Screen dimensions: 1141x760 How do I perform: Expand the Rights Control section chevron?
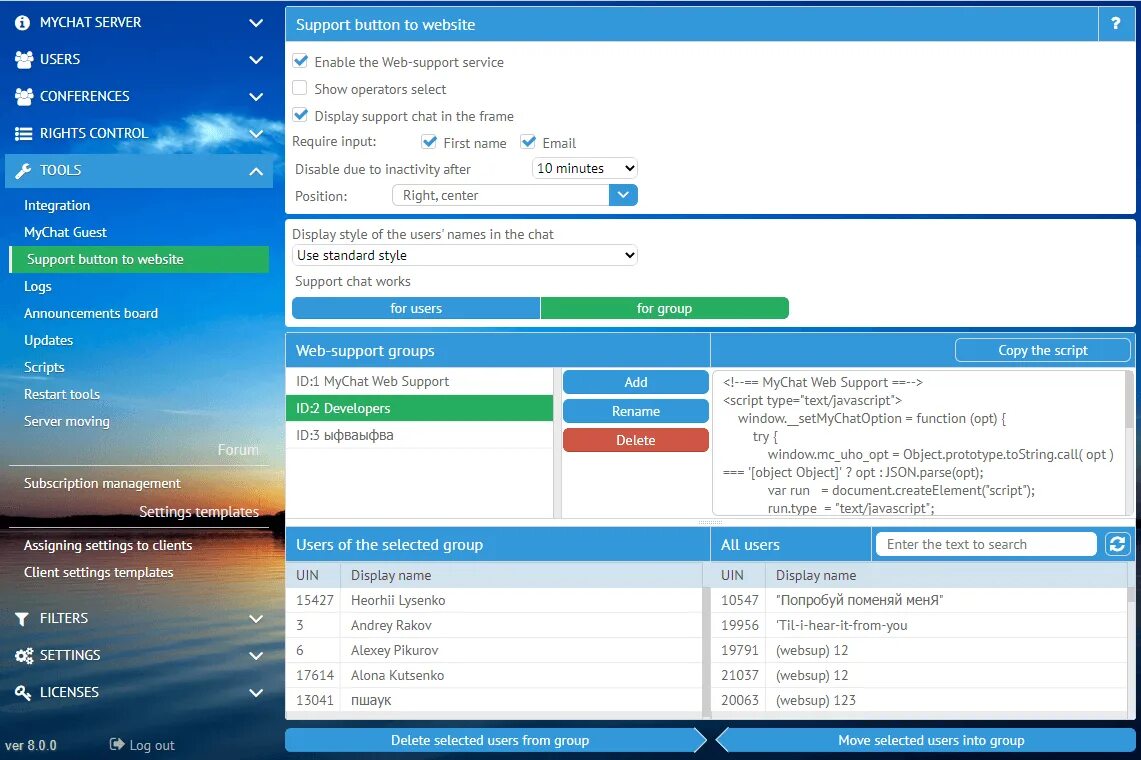tap(256, 133)
